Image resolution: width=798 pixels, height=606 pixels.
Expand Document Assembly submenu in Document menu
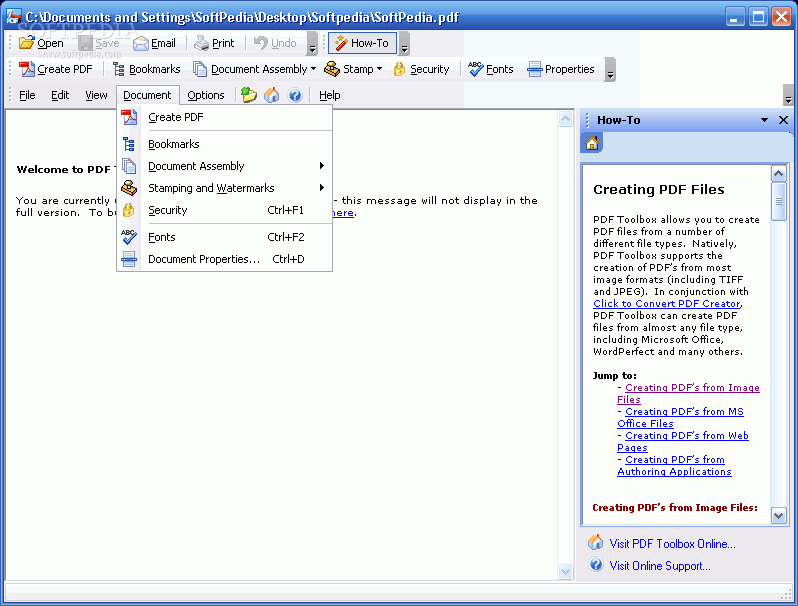pyautogui.click(x=225, y=166)
